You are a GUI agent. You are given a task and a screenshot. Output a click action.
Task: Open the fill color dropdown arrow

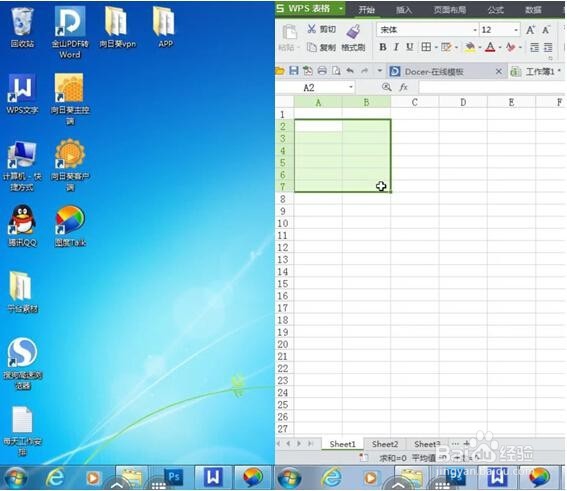coord(479,47)
